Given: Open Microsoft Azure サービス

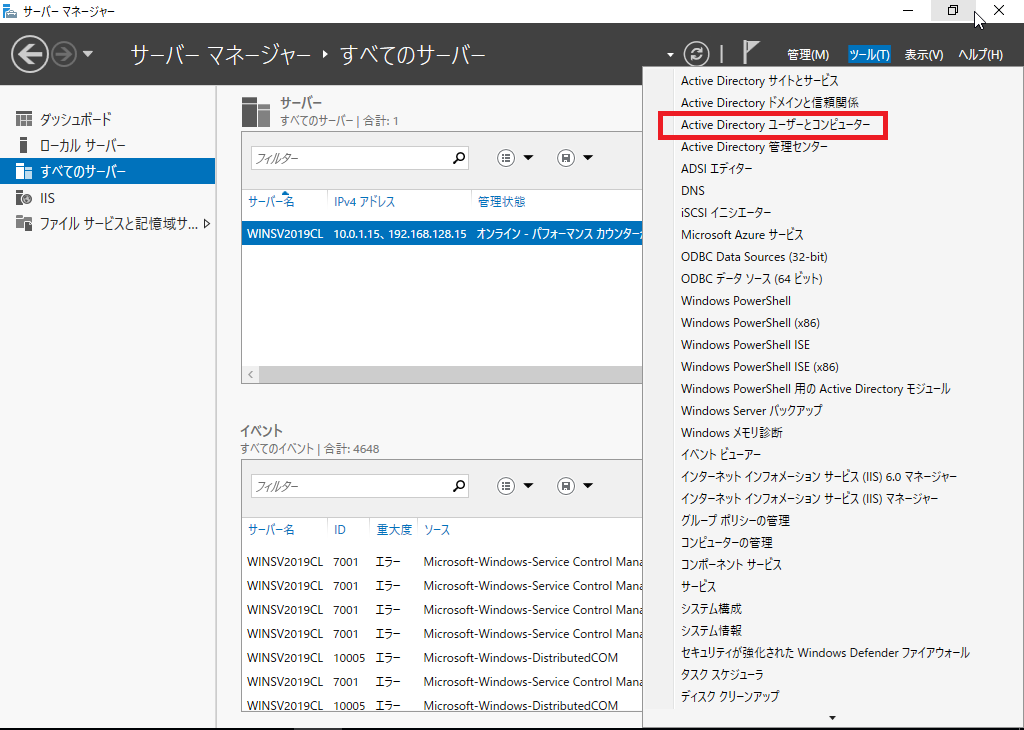Looking at the screenshot, I should 742,234.
